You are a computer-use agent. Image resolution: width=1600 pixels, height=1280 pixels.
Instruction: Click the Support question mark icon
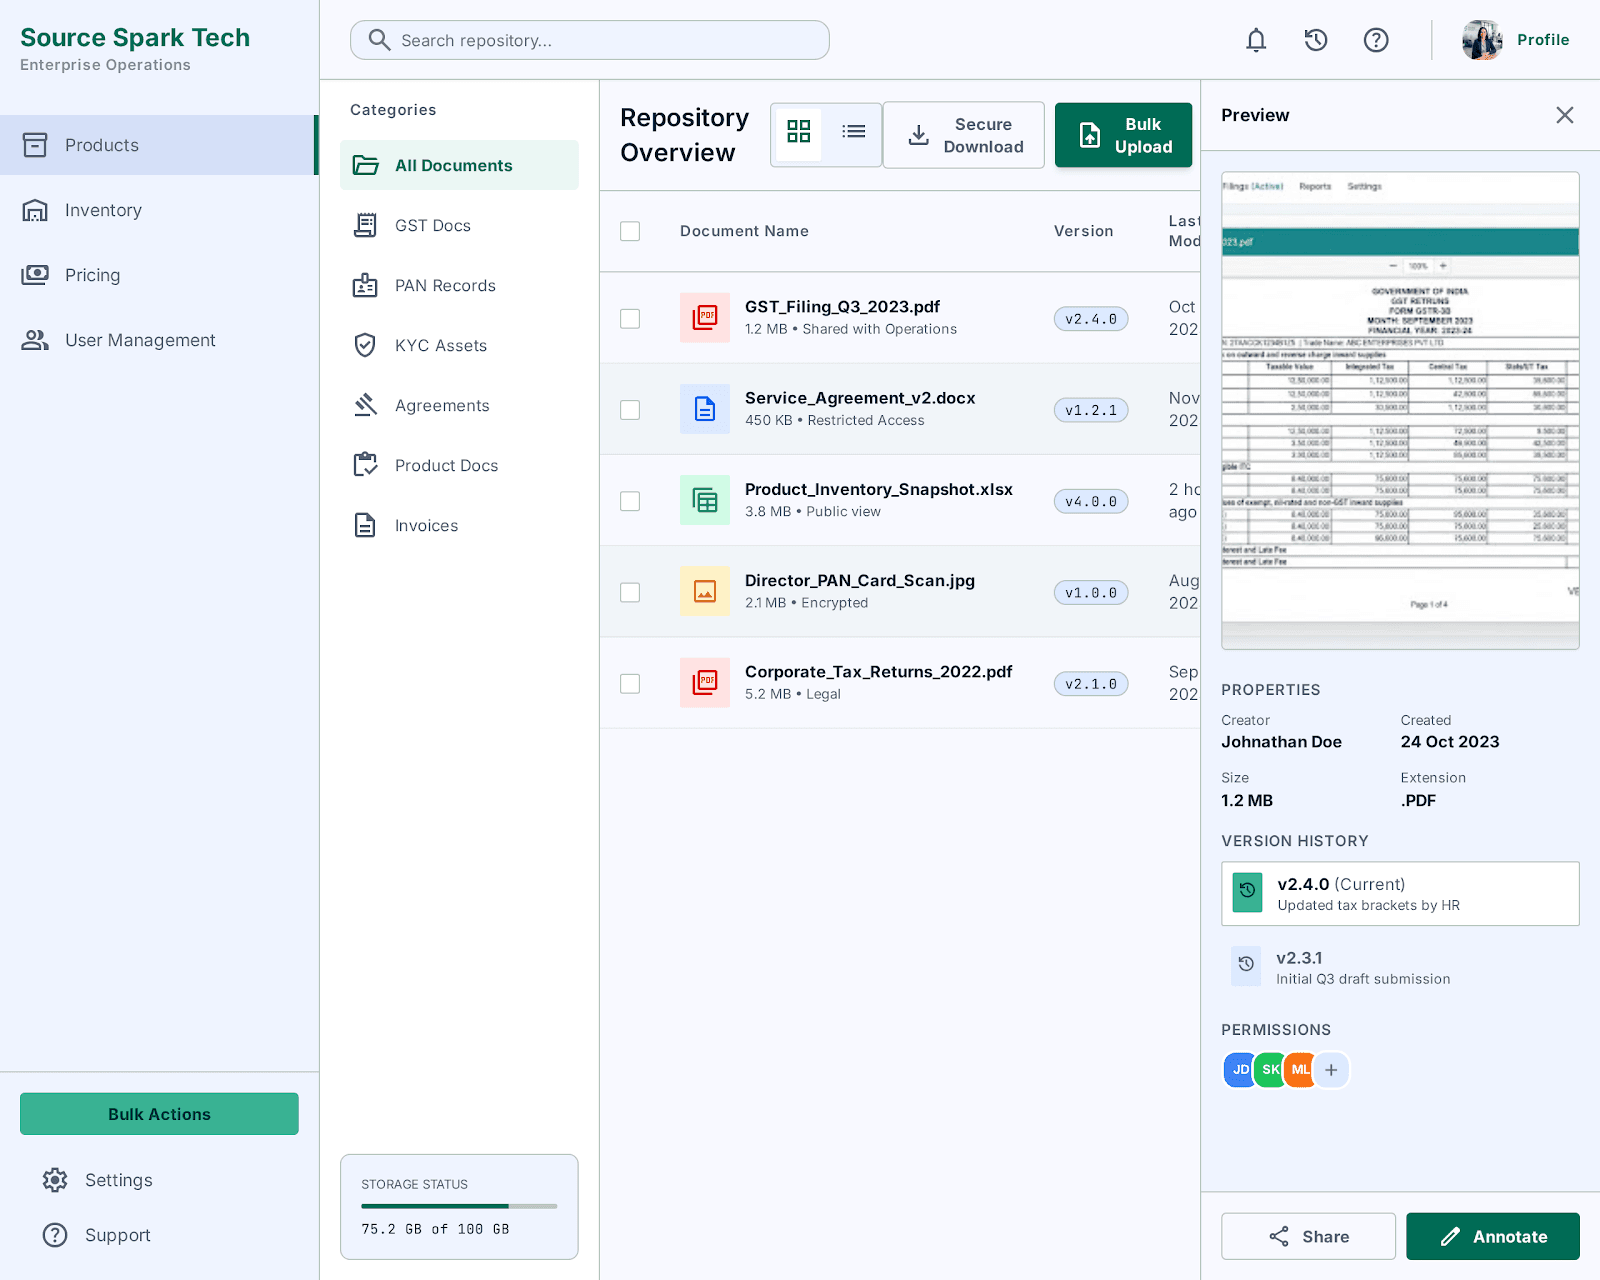55,1235
